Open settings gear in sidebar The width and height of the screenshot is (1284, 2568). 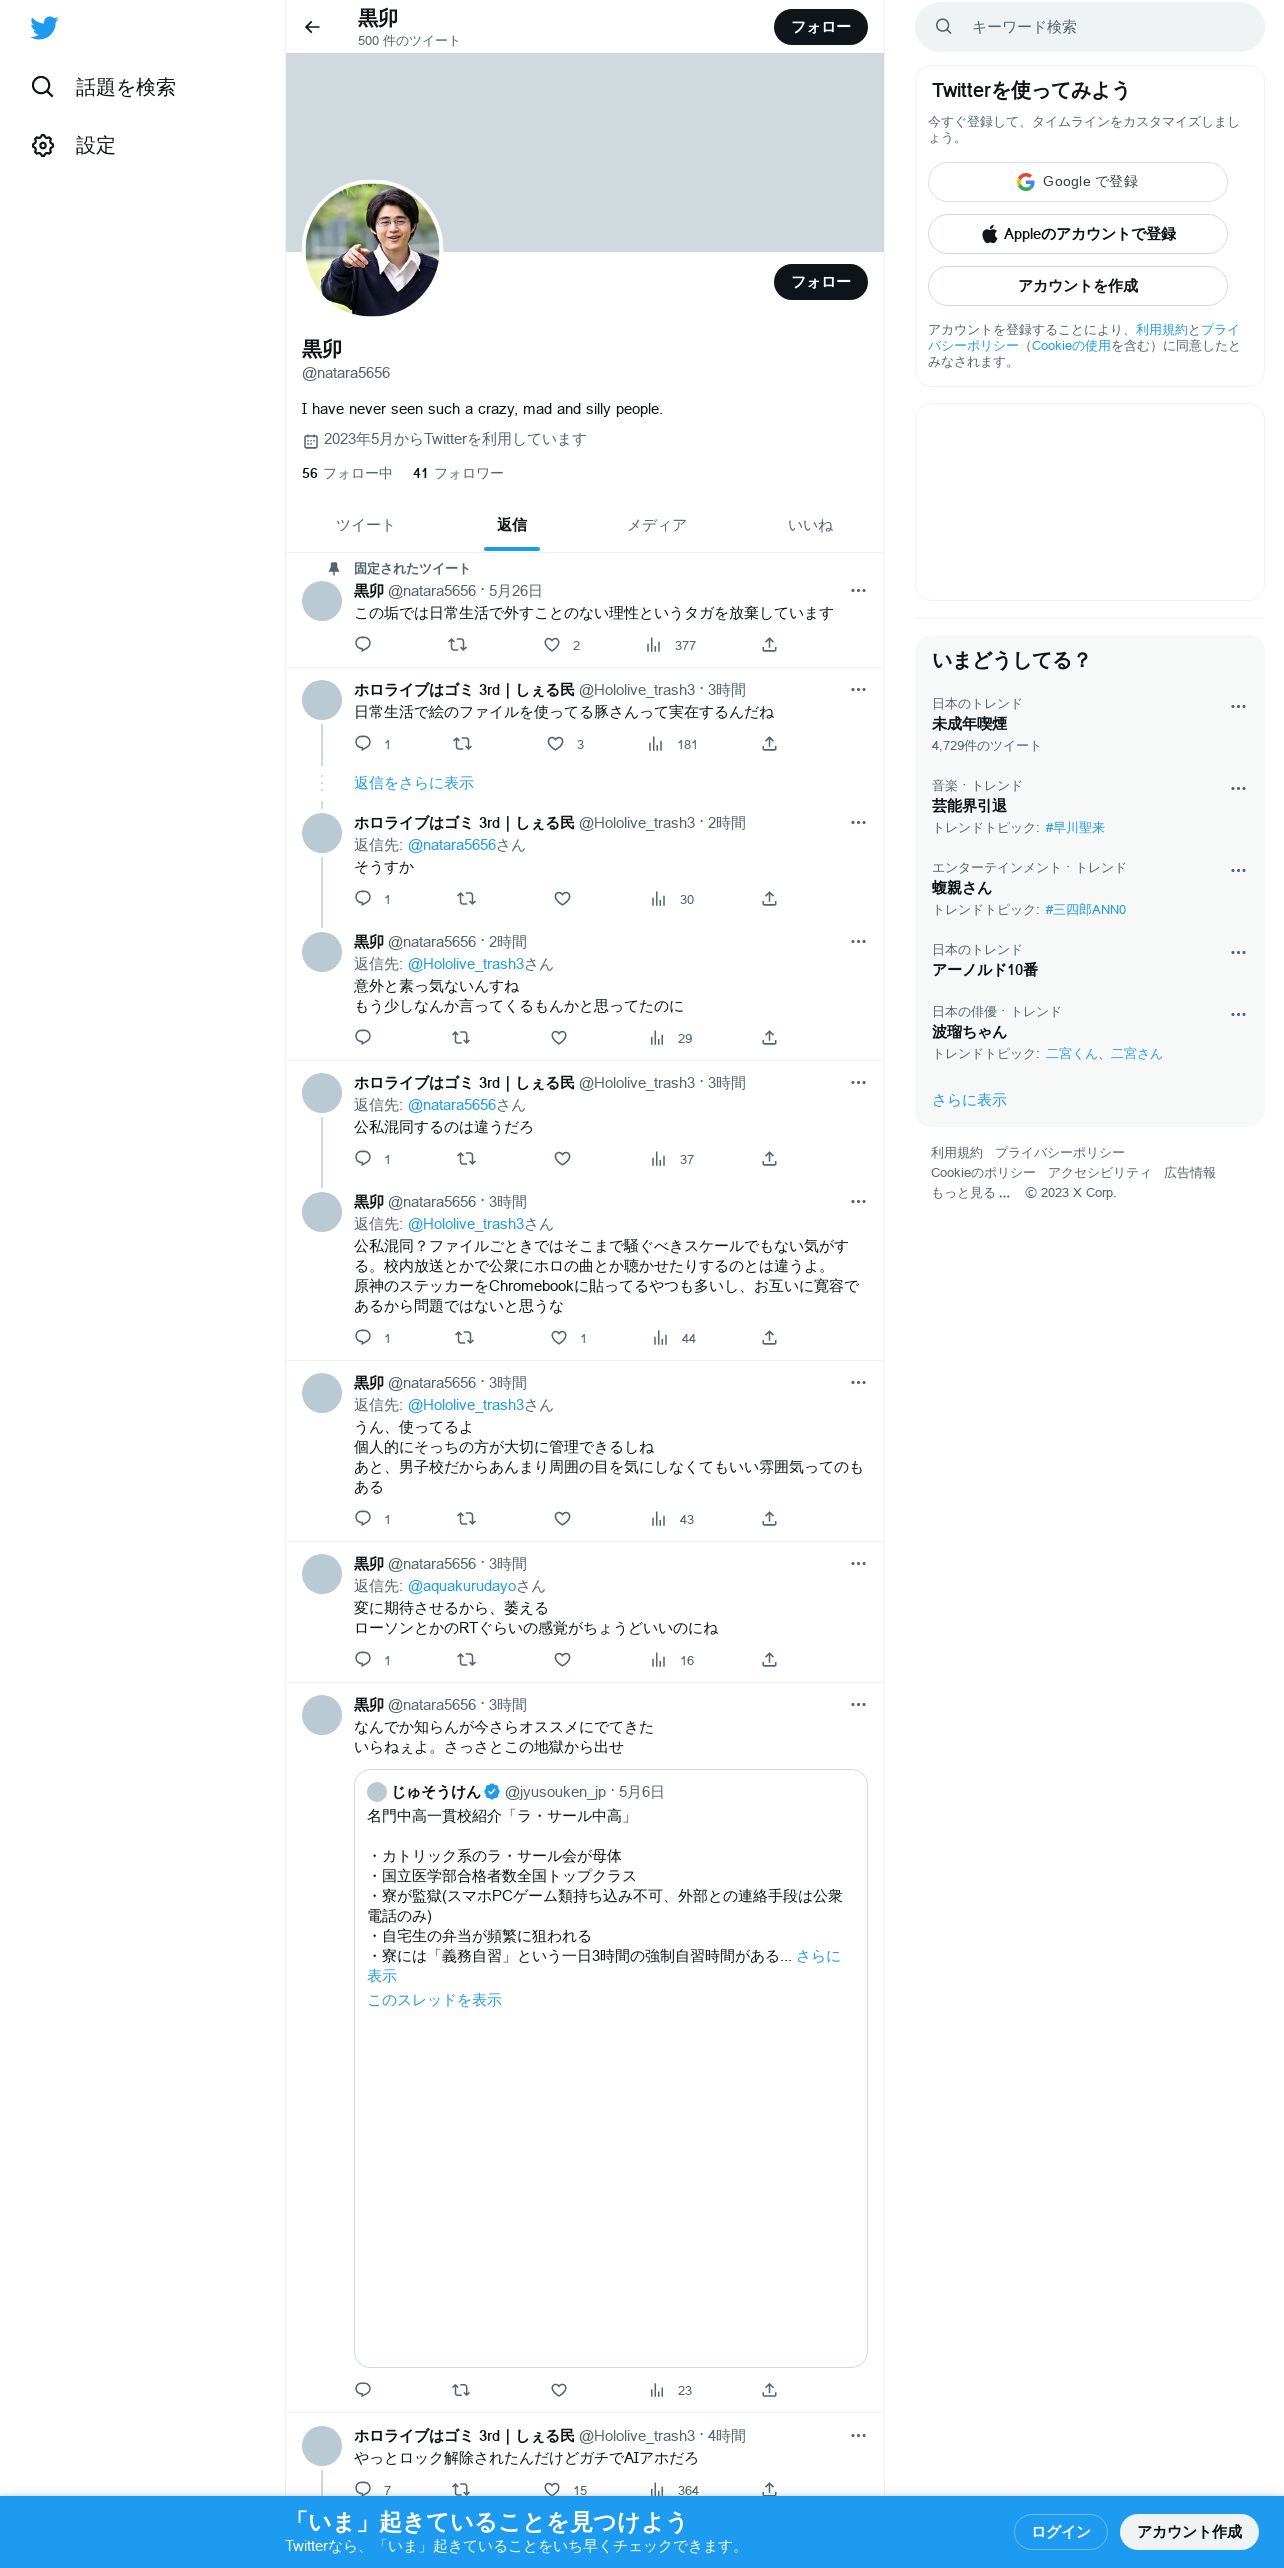click(x=43, y=145)
